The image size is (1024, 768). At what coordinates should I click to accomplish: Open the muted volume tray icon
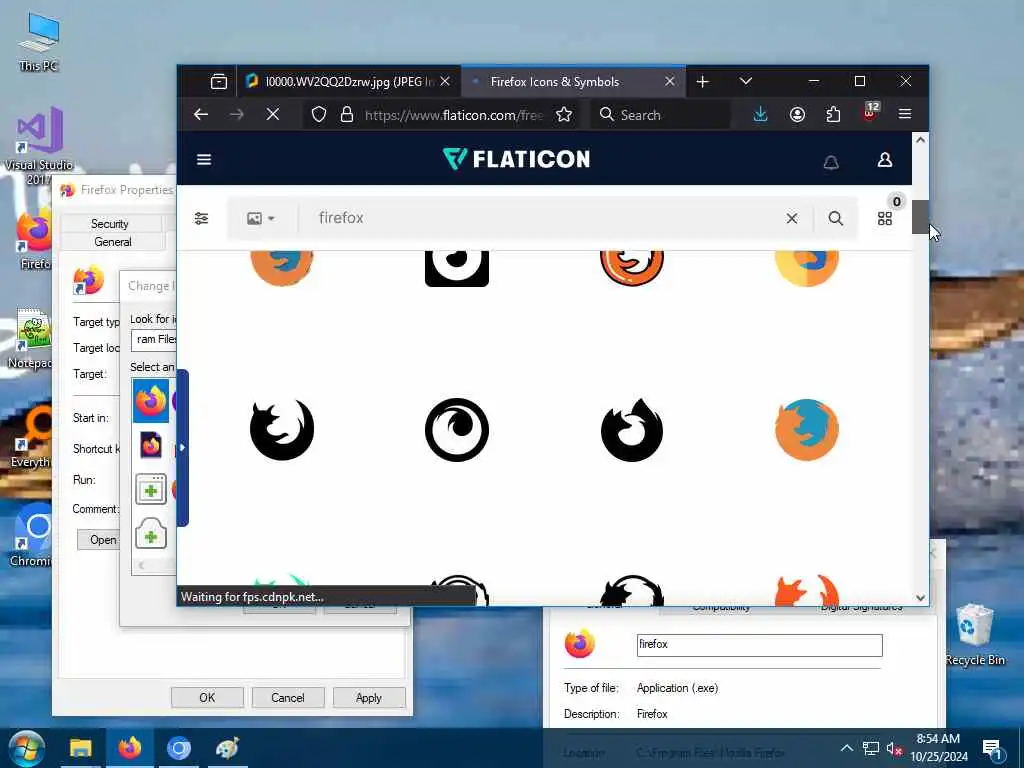894,748
